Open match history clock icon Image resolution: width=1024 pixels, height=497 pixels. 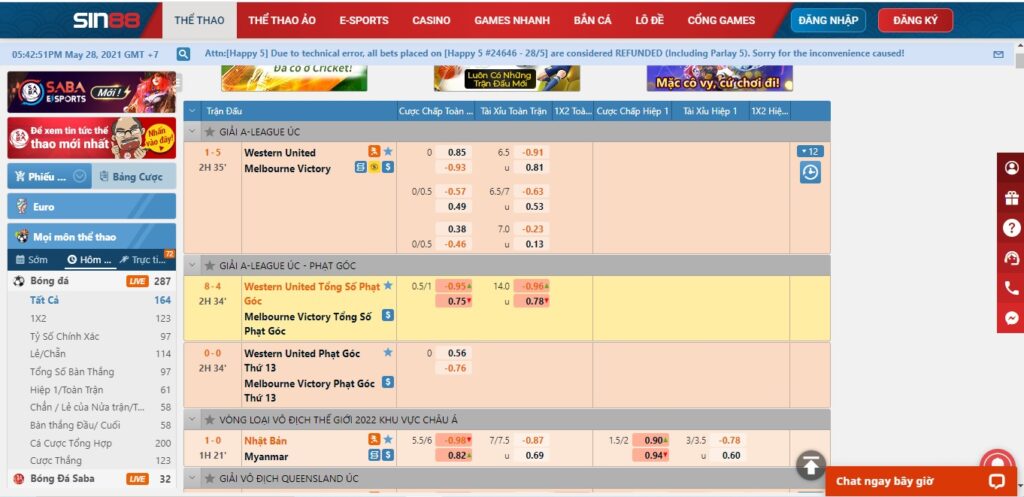click(x=809, y=173)
